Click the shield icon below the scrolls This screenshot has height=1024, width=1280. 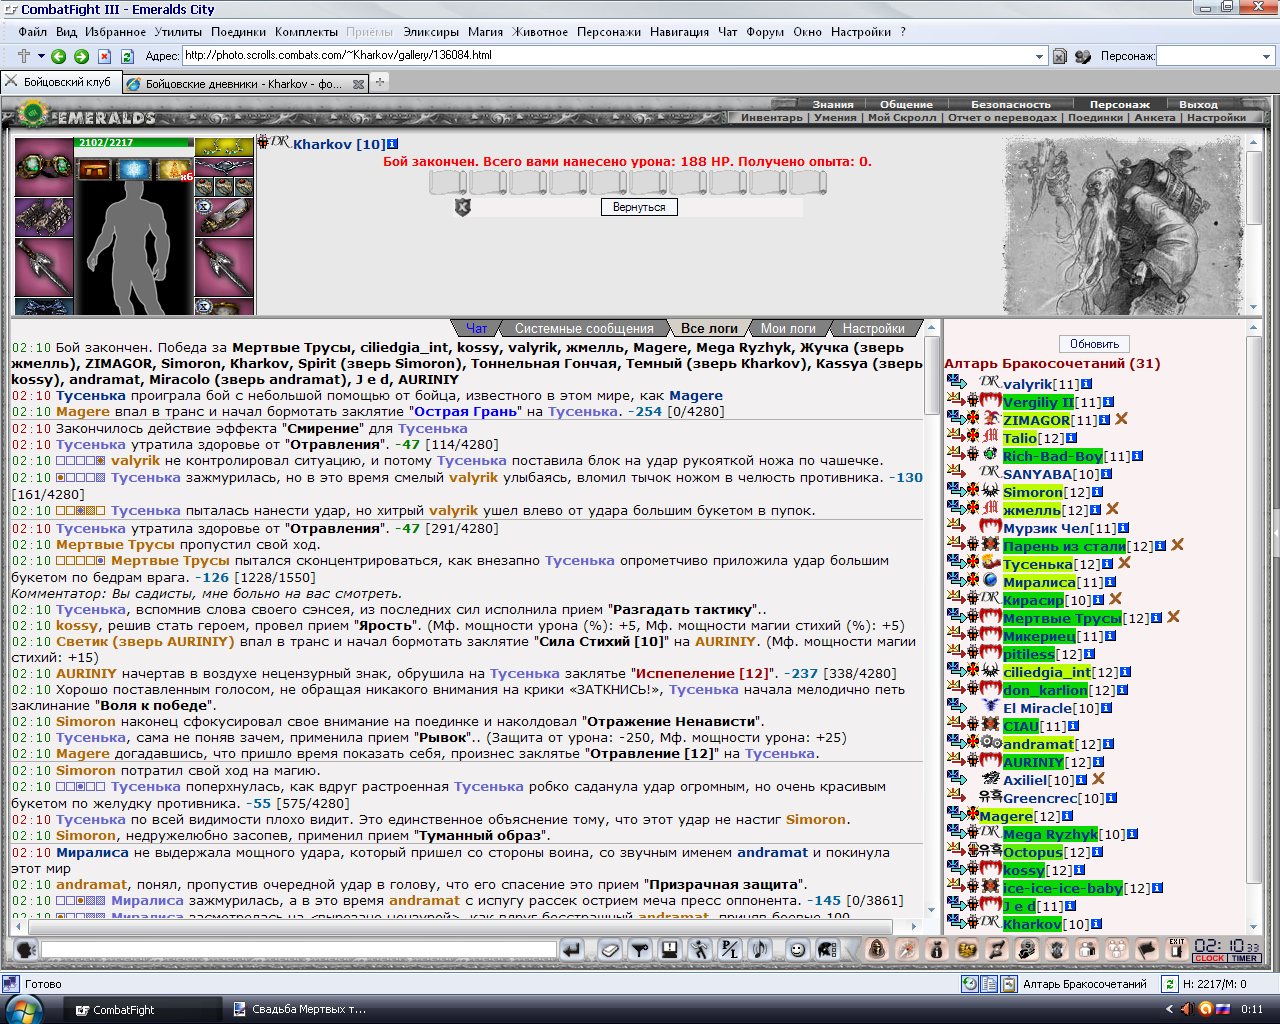tap(462, 207)
